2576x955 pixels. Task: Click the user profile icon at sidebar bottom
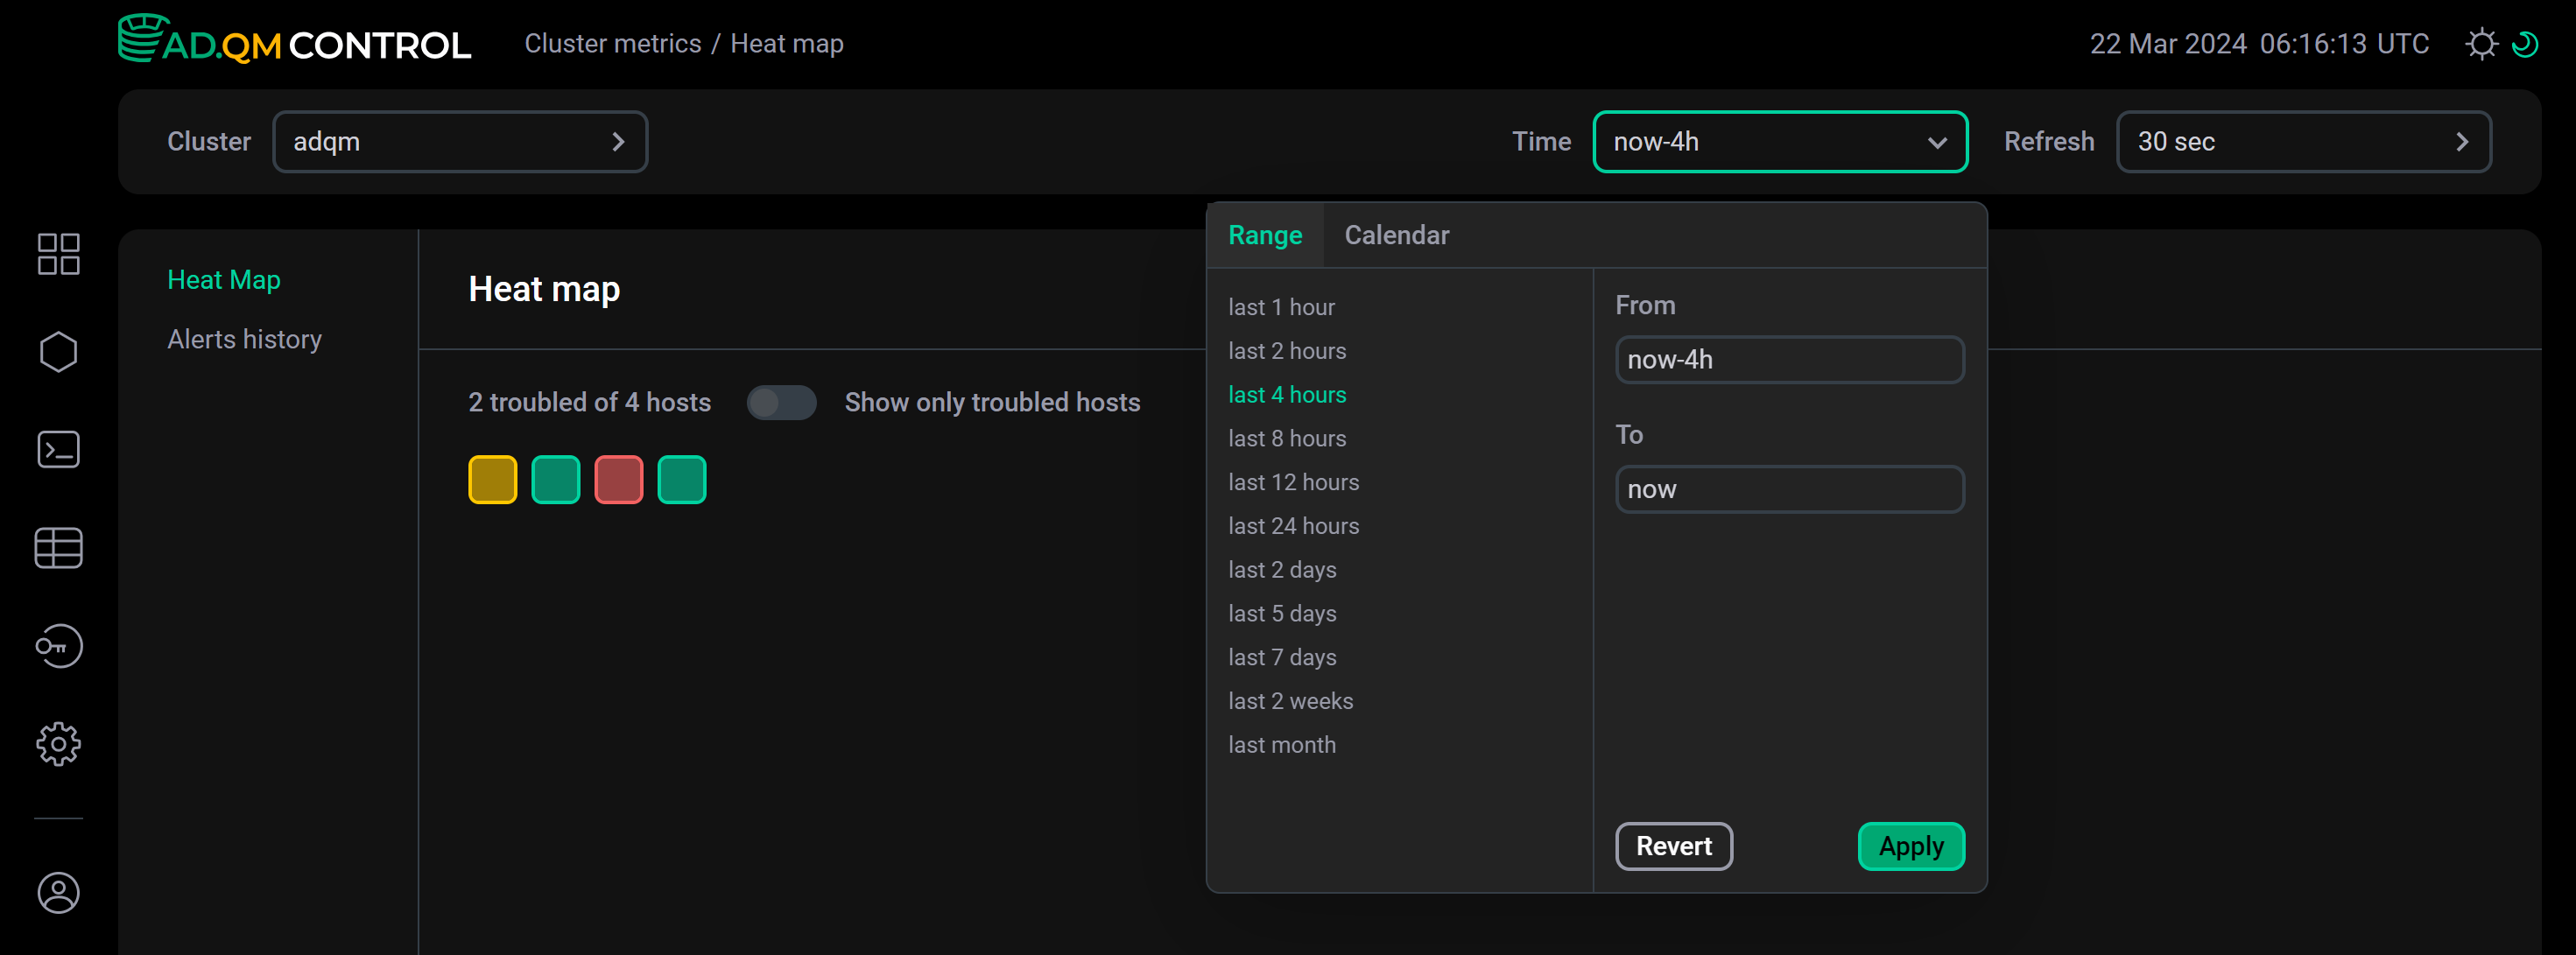tap(57, 893)
